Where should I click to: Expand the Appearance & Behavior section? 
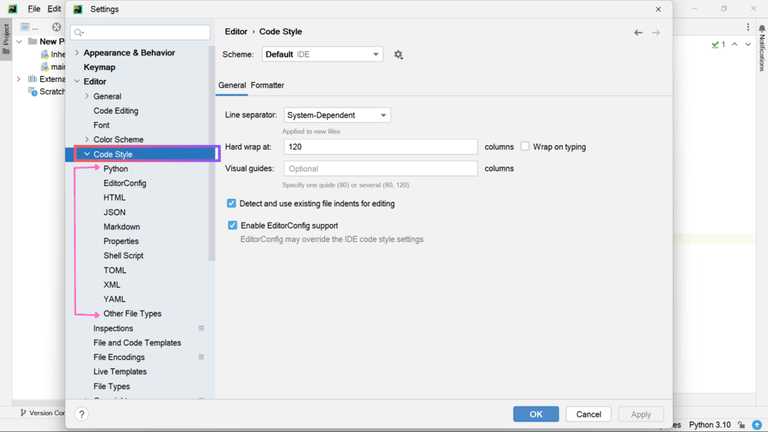[x=77, y=53]
